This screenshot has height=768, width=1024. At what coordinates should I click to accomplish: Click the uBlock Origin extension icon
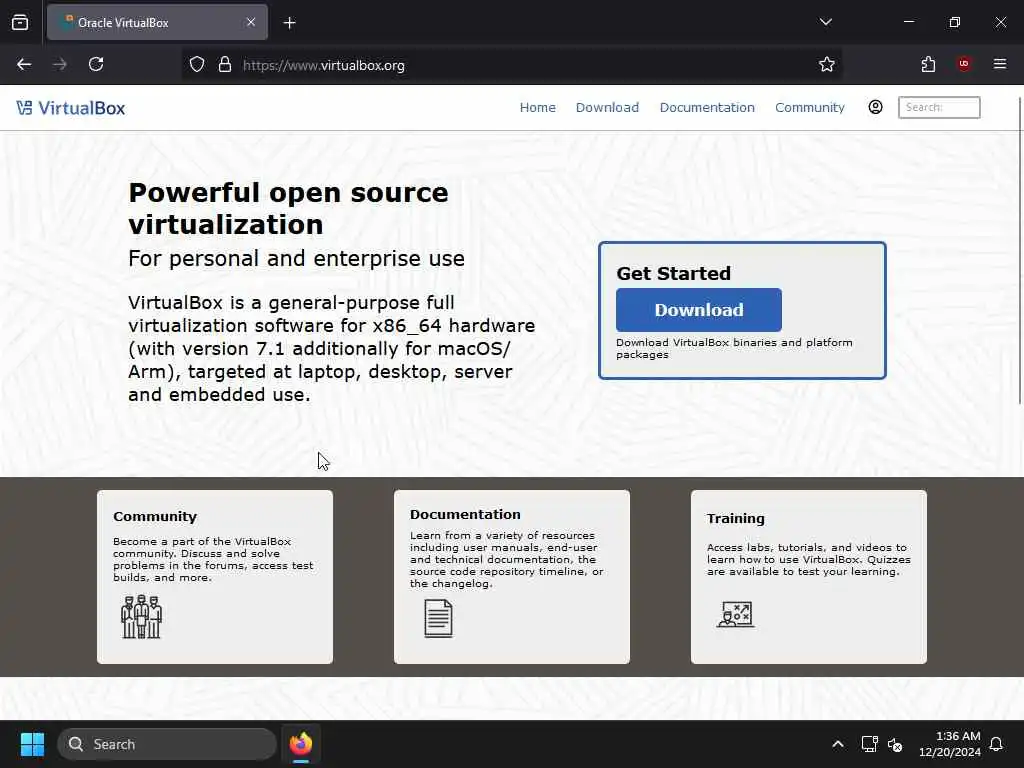[x=964, y=64]
